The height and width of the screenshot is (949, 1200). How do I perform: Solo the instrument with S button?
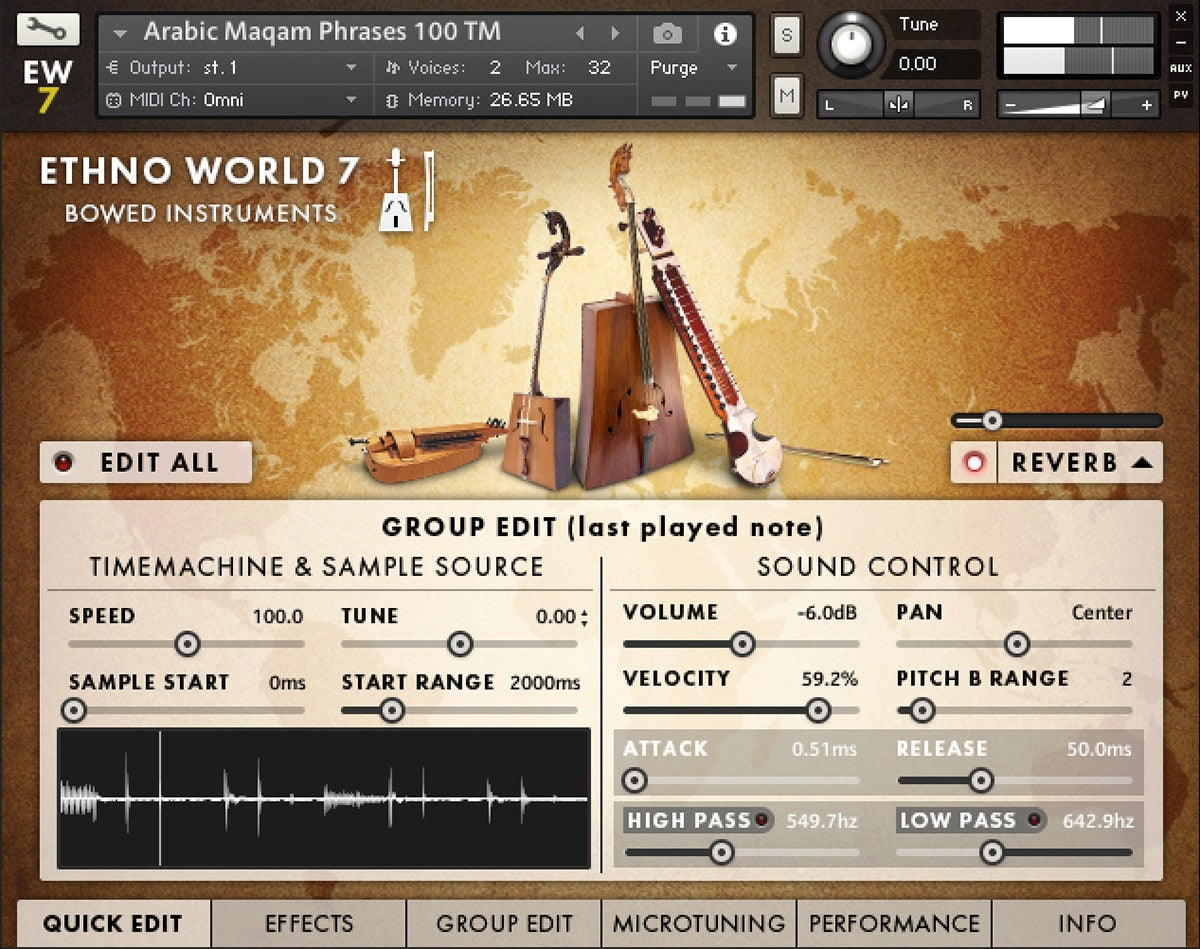click(x=786, y=35)
